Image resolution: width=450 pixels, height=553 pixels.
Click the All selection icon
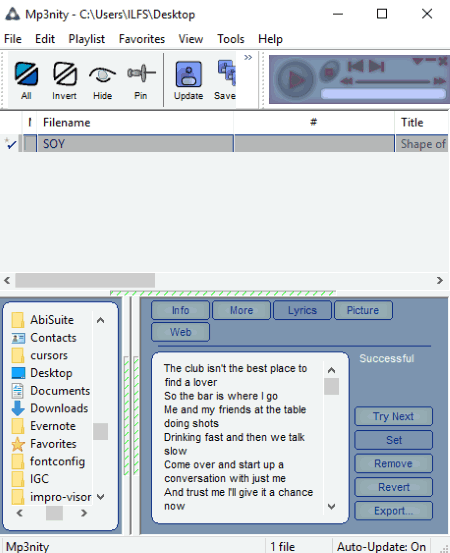click(x=26, y=74)
